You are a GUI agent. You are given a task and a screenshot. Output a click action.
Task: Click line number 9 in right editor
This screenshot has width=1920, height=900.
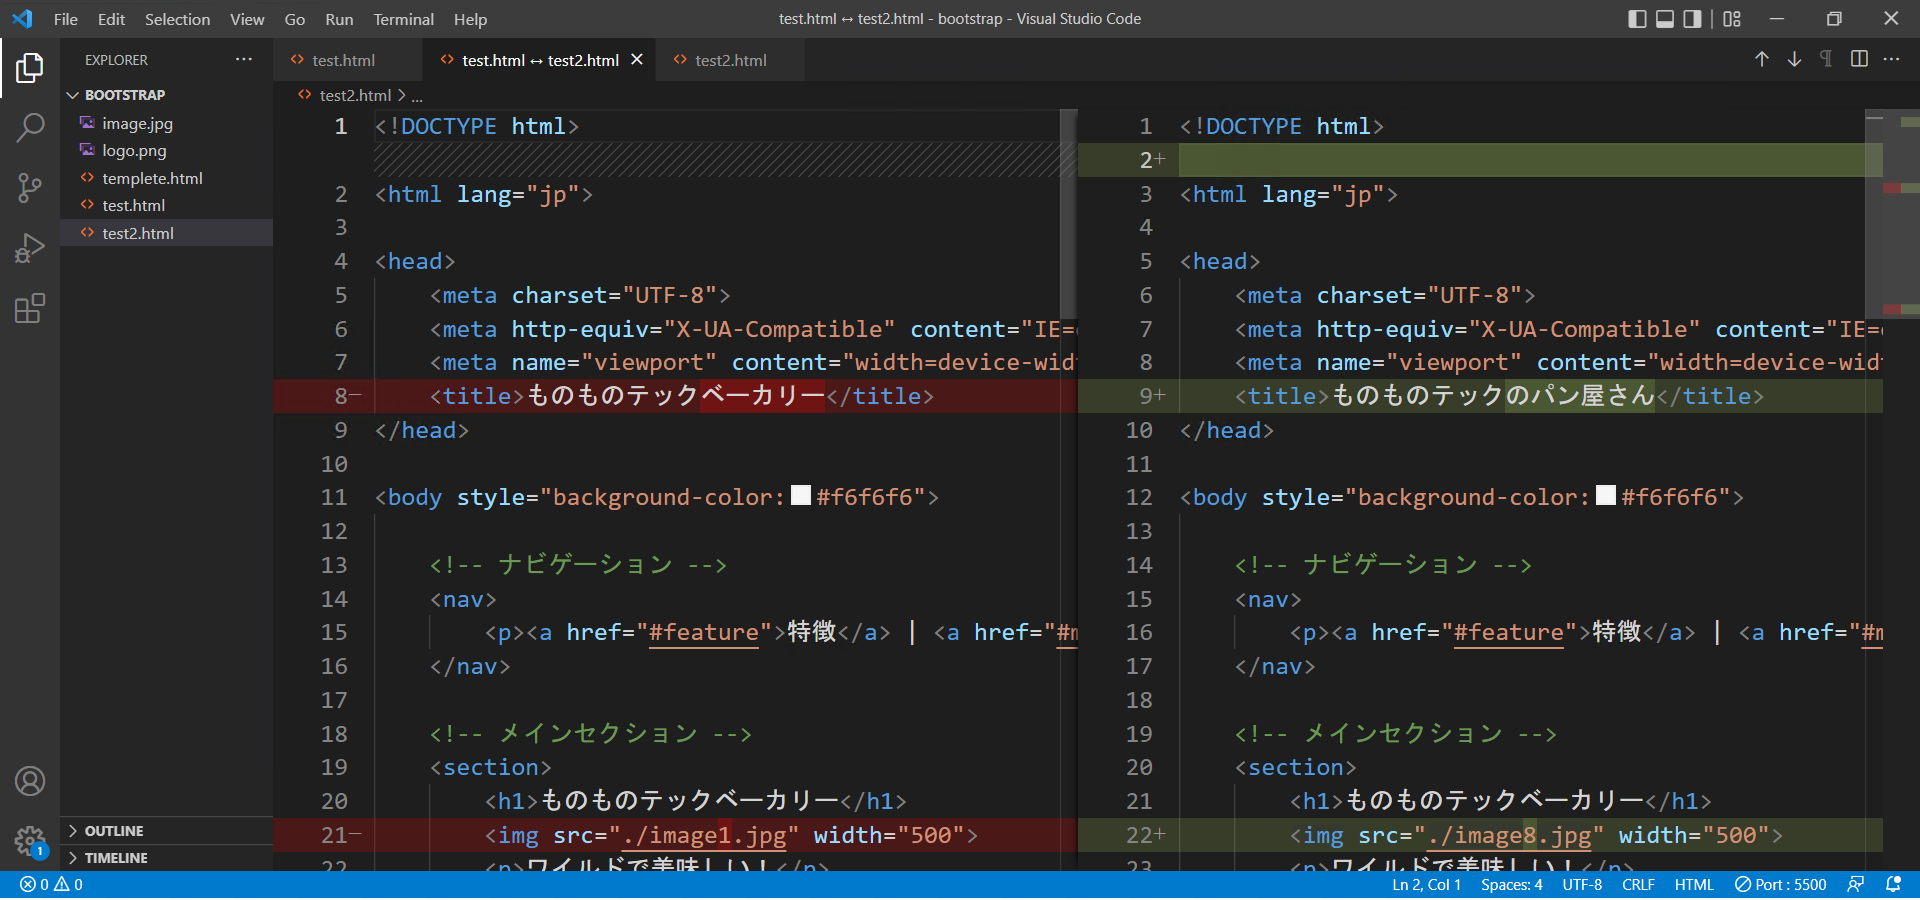1146,396
